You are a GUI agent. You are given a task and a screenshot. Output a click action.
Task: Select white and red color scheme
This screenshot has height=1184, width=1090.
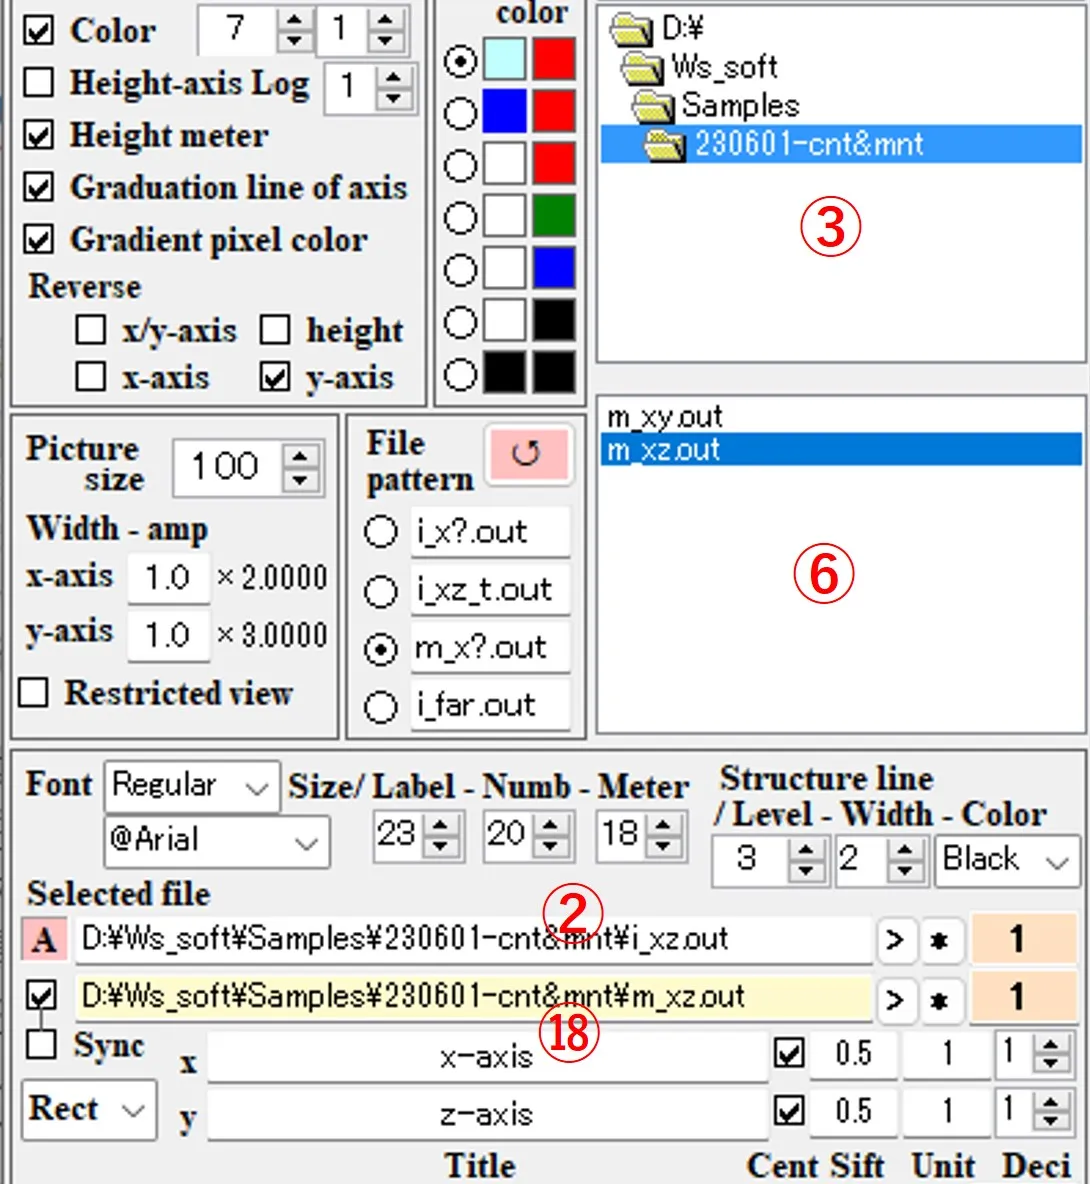click(x=460, y=165)
